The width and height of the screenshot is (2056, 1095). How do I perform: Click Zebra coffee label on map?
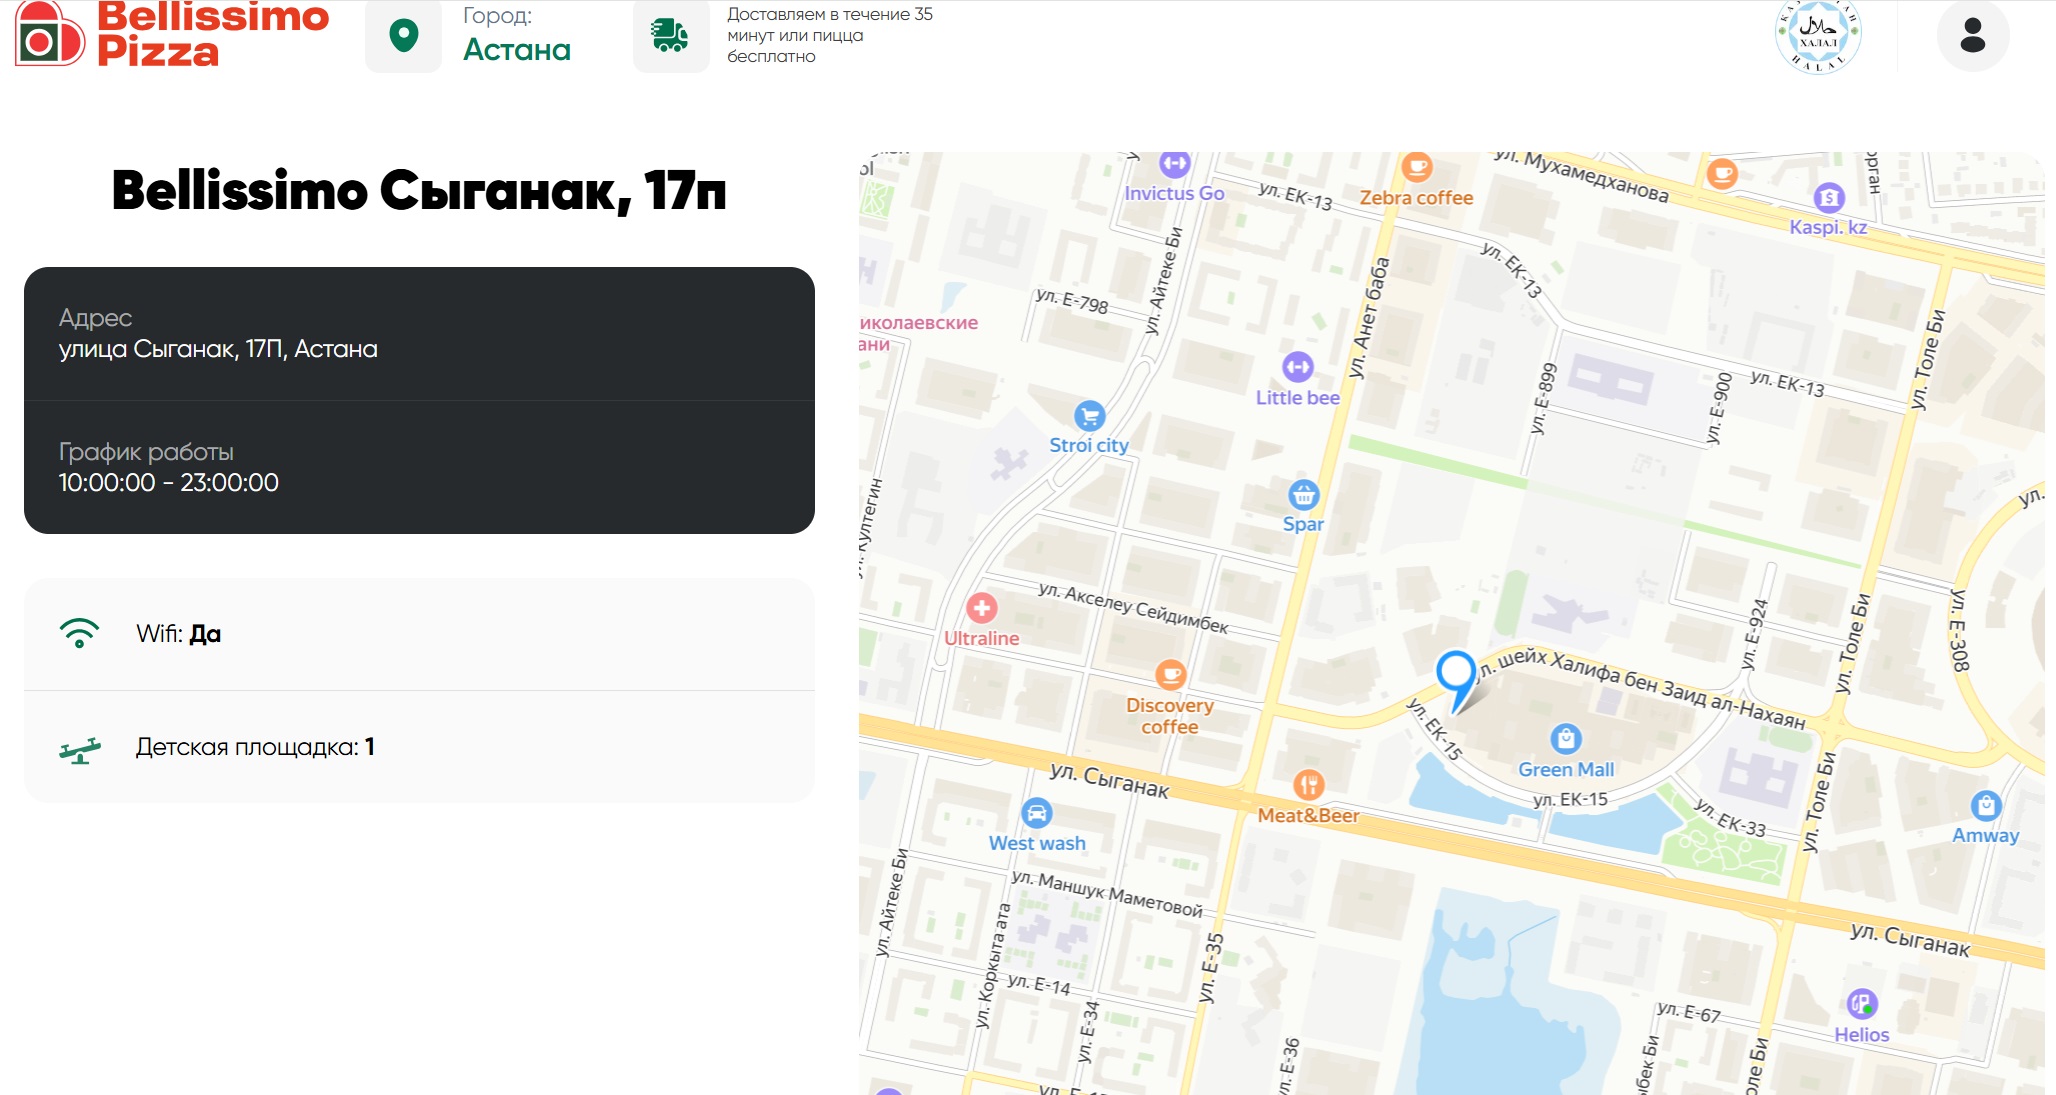(1416, 198)
